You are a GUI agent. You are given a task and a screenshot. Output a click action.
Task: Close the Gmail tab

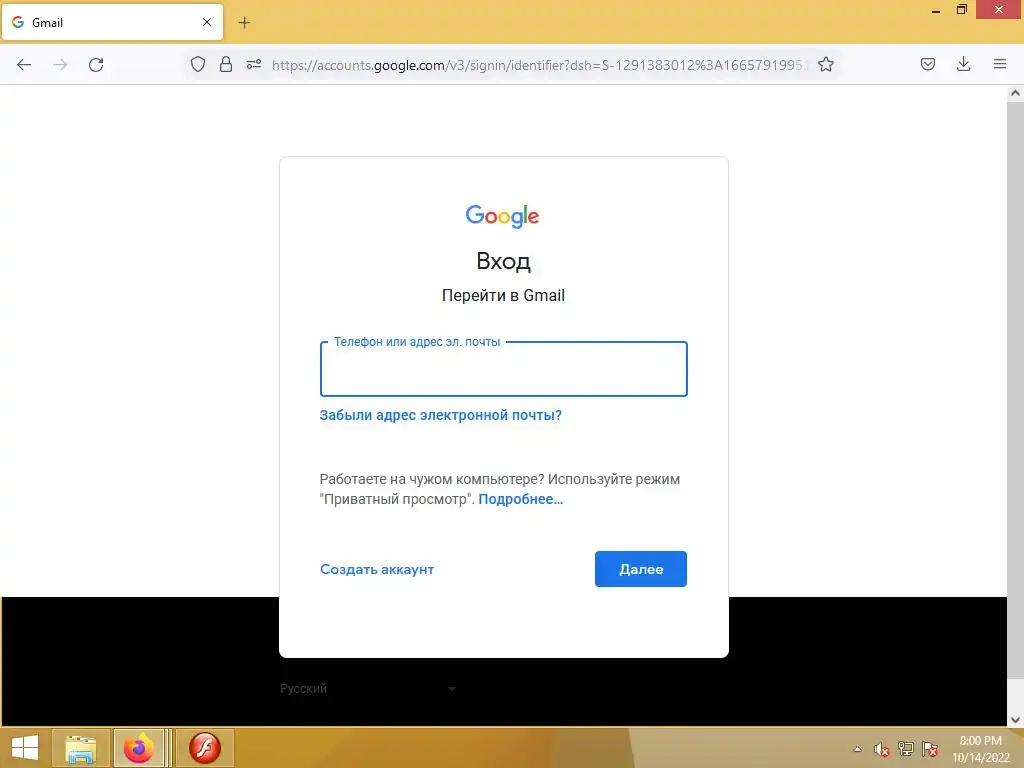point(207,22)
